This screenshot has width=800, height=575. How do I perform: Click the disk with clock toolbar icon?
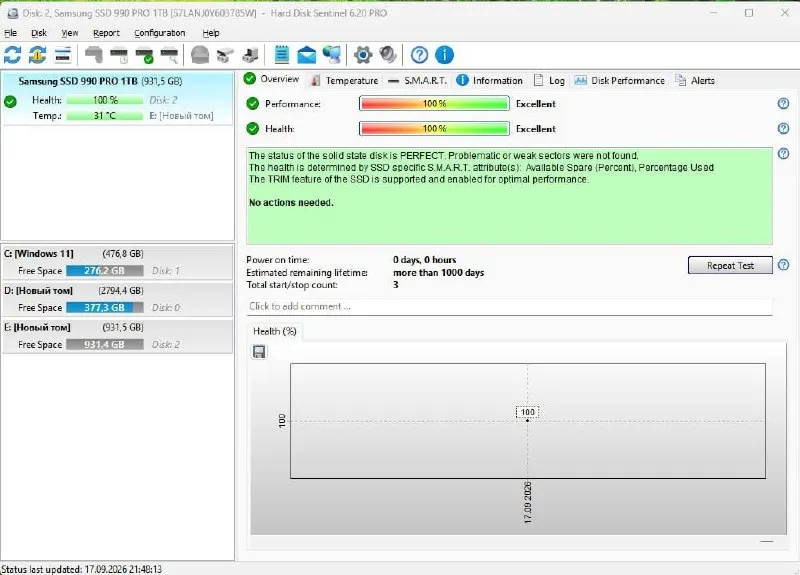[119, 55]
